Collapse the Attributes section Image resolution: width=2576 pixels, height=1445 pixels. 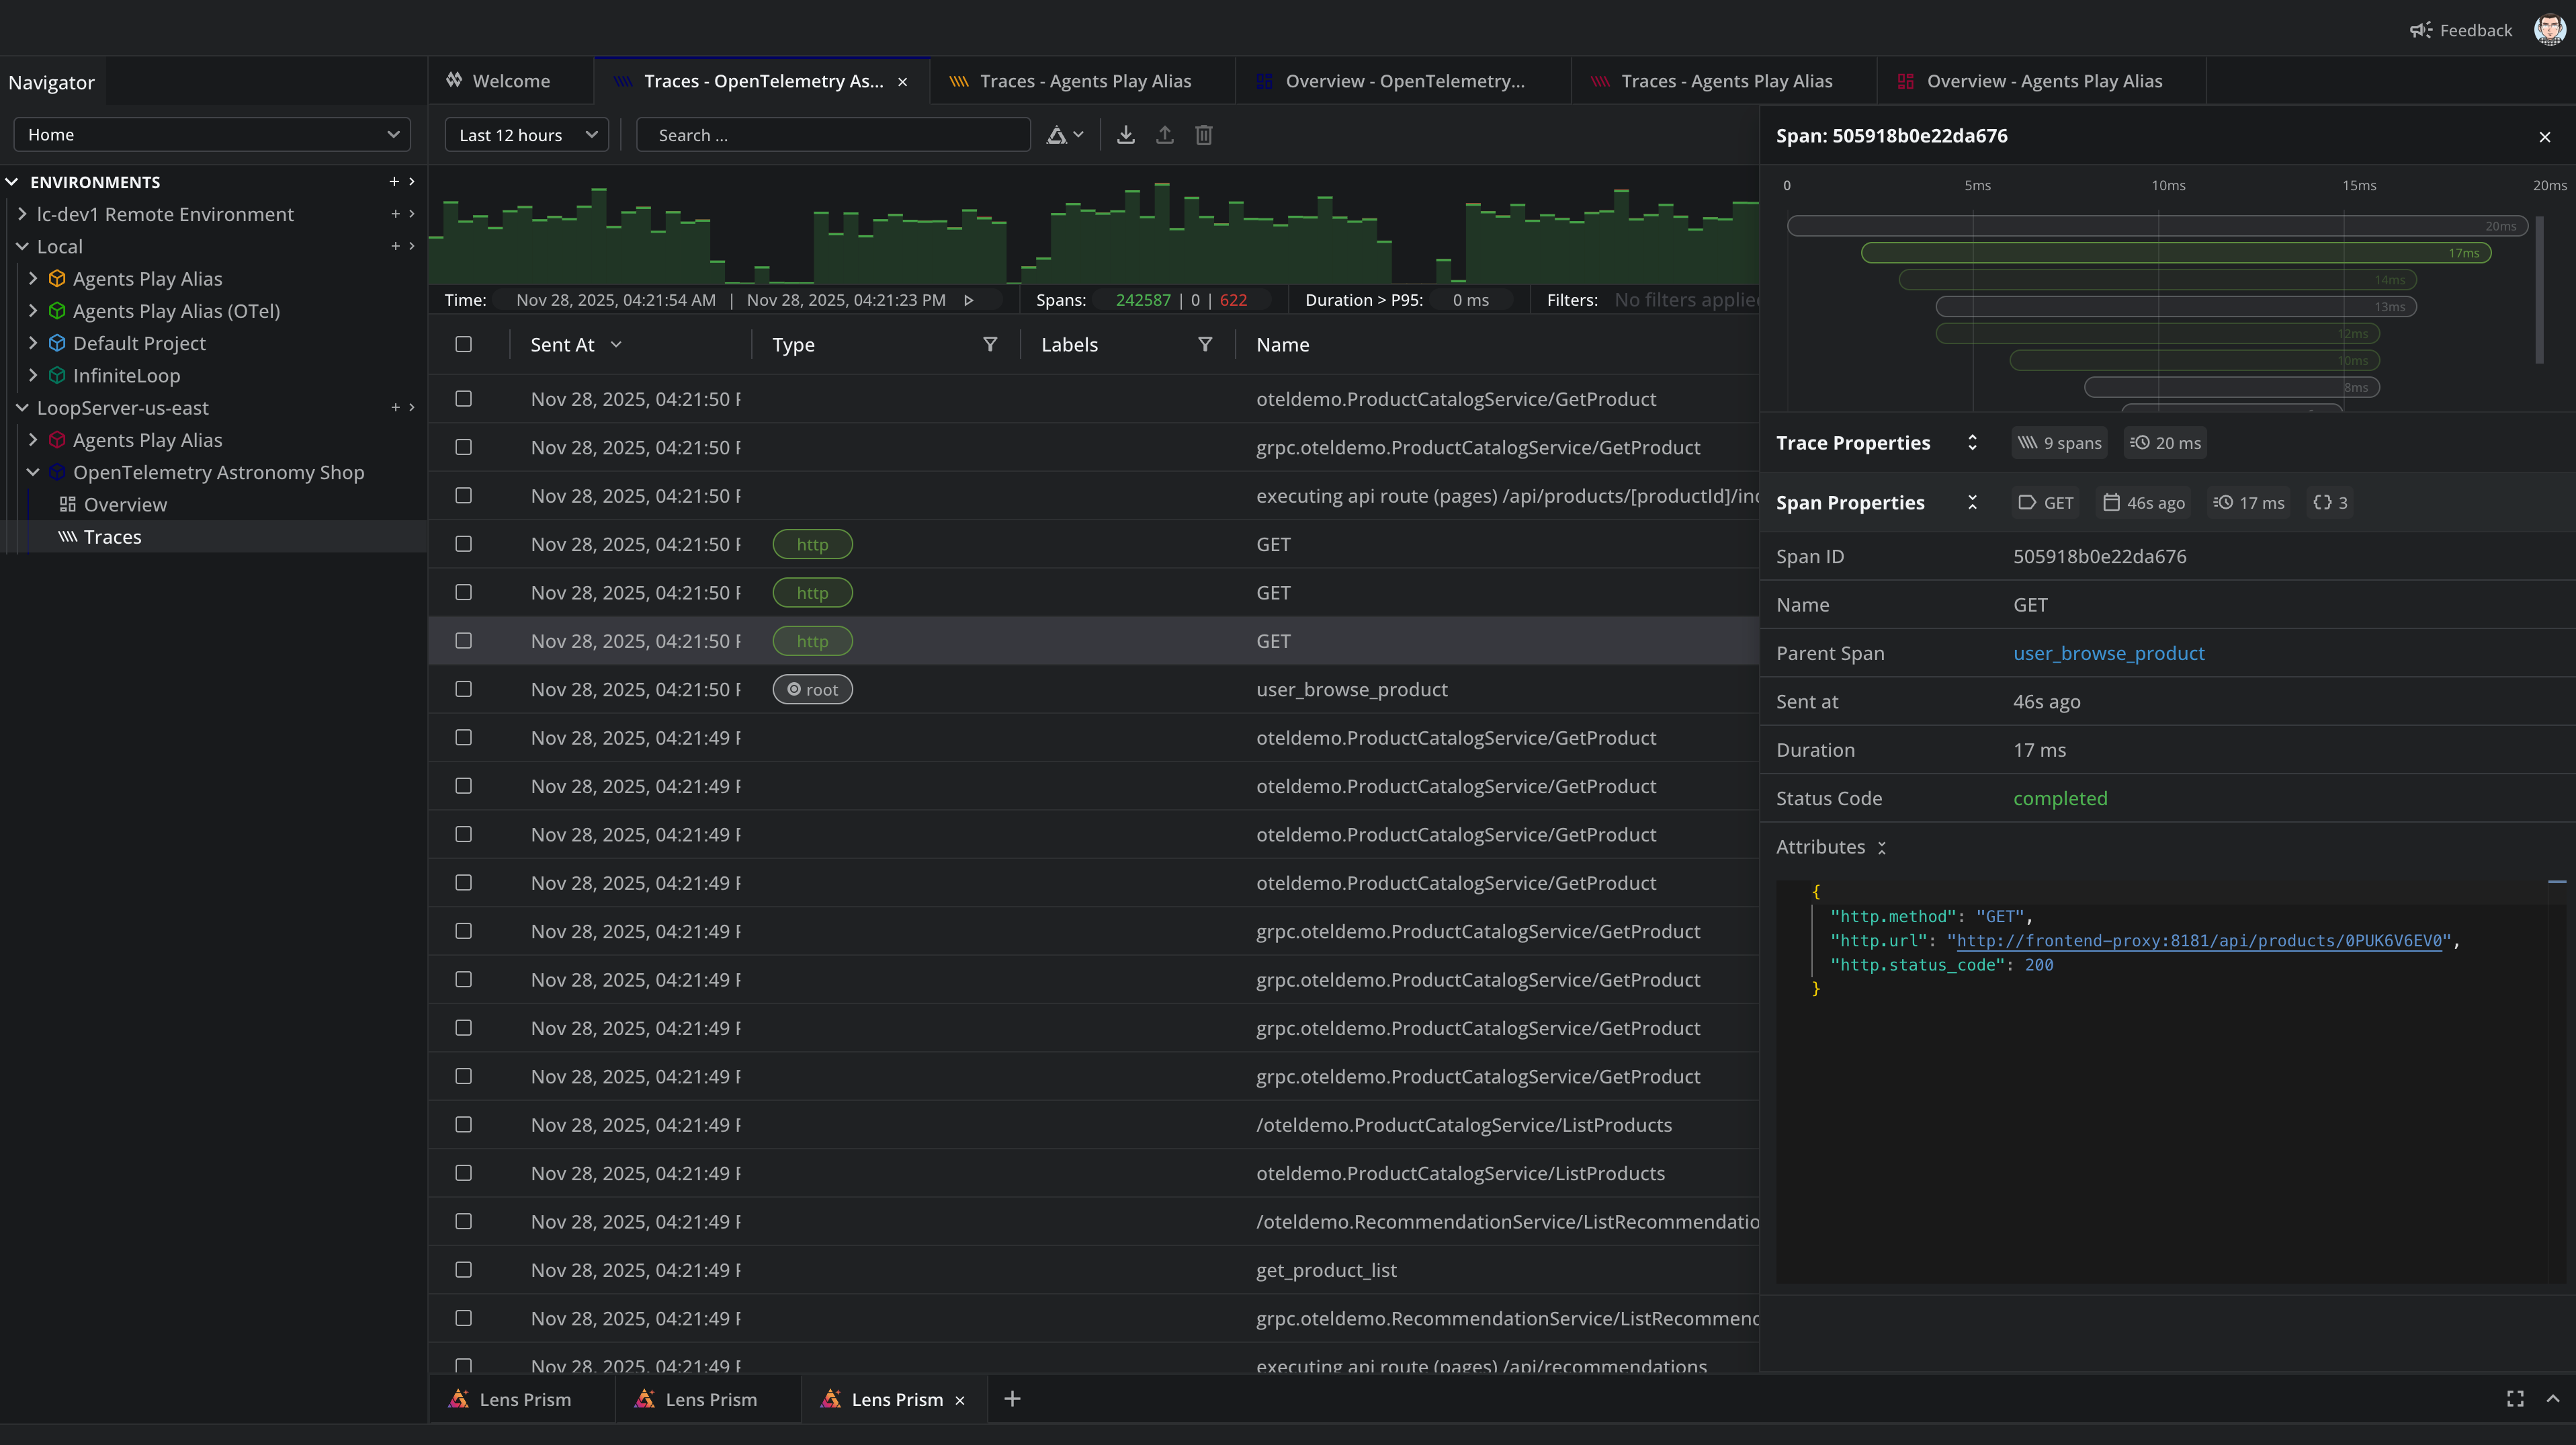[1881, 847]
